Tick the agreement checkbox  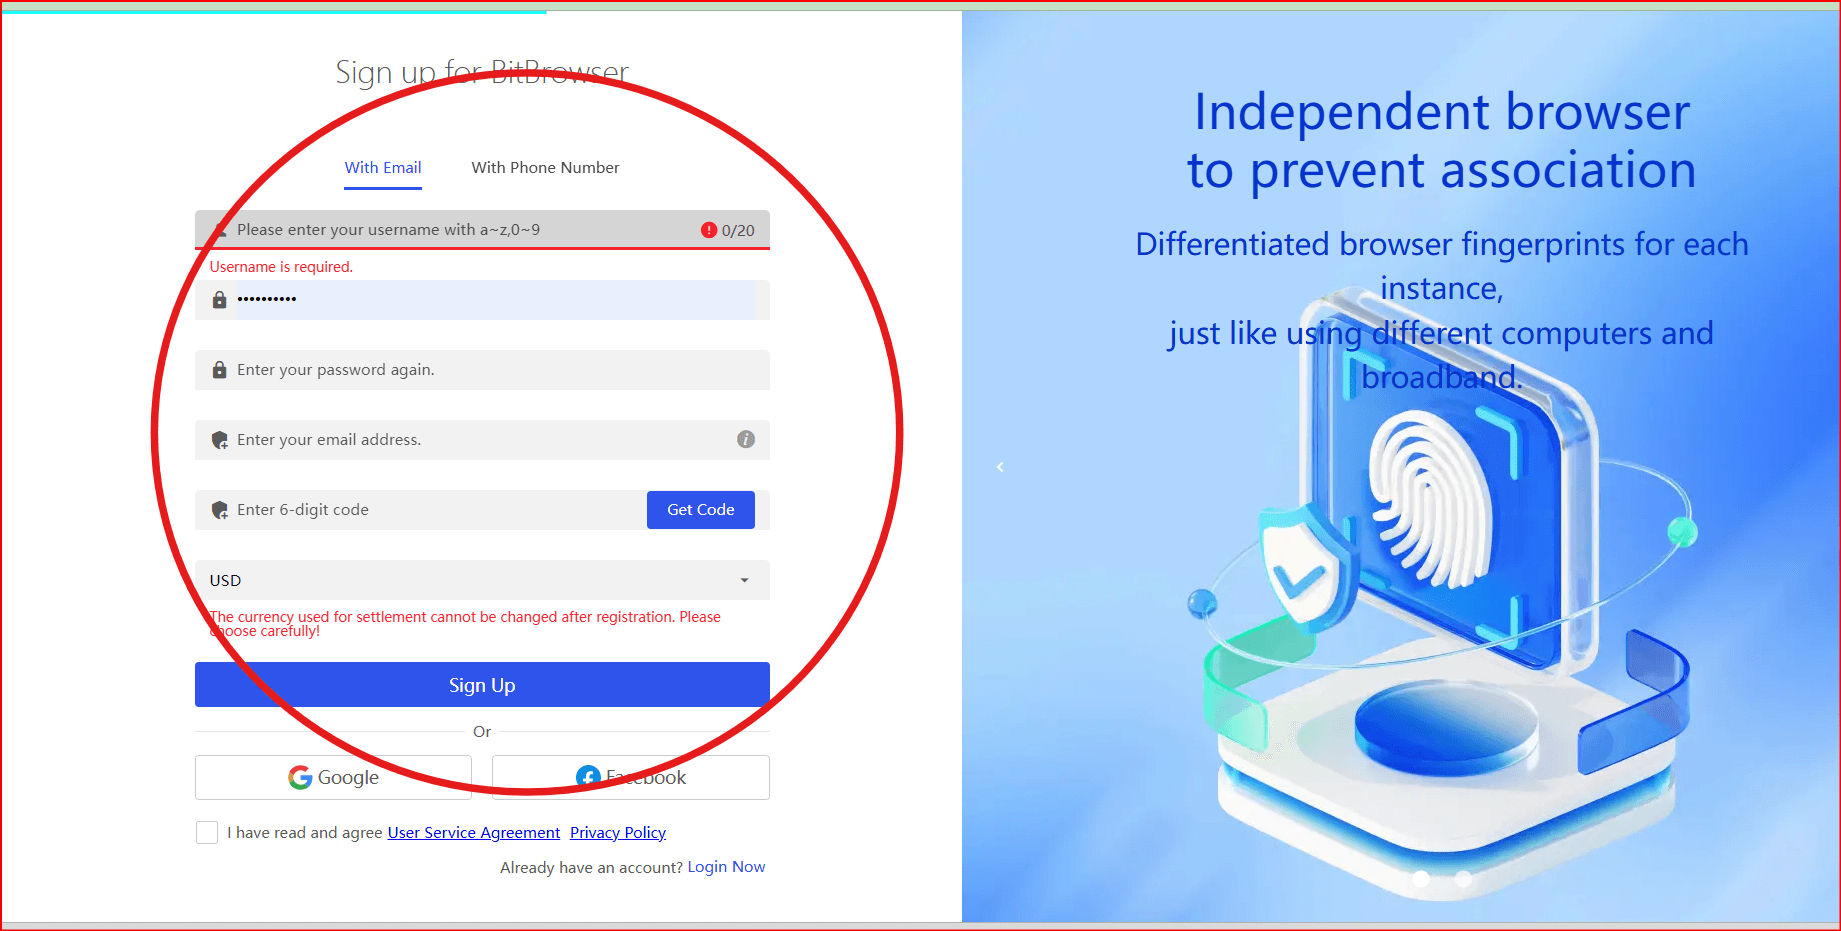207,832
